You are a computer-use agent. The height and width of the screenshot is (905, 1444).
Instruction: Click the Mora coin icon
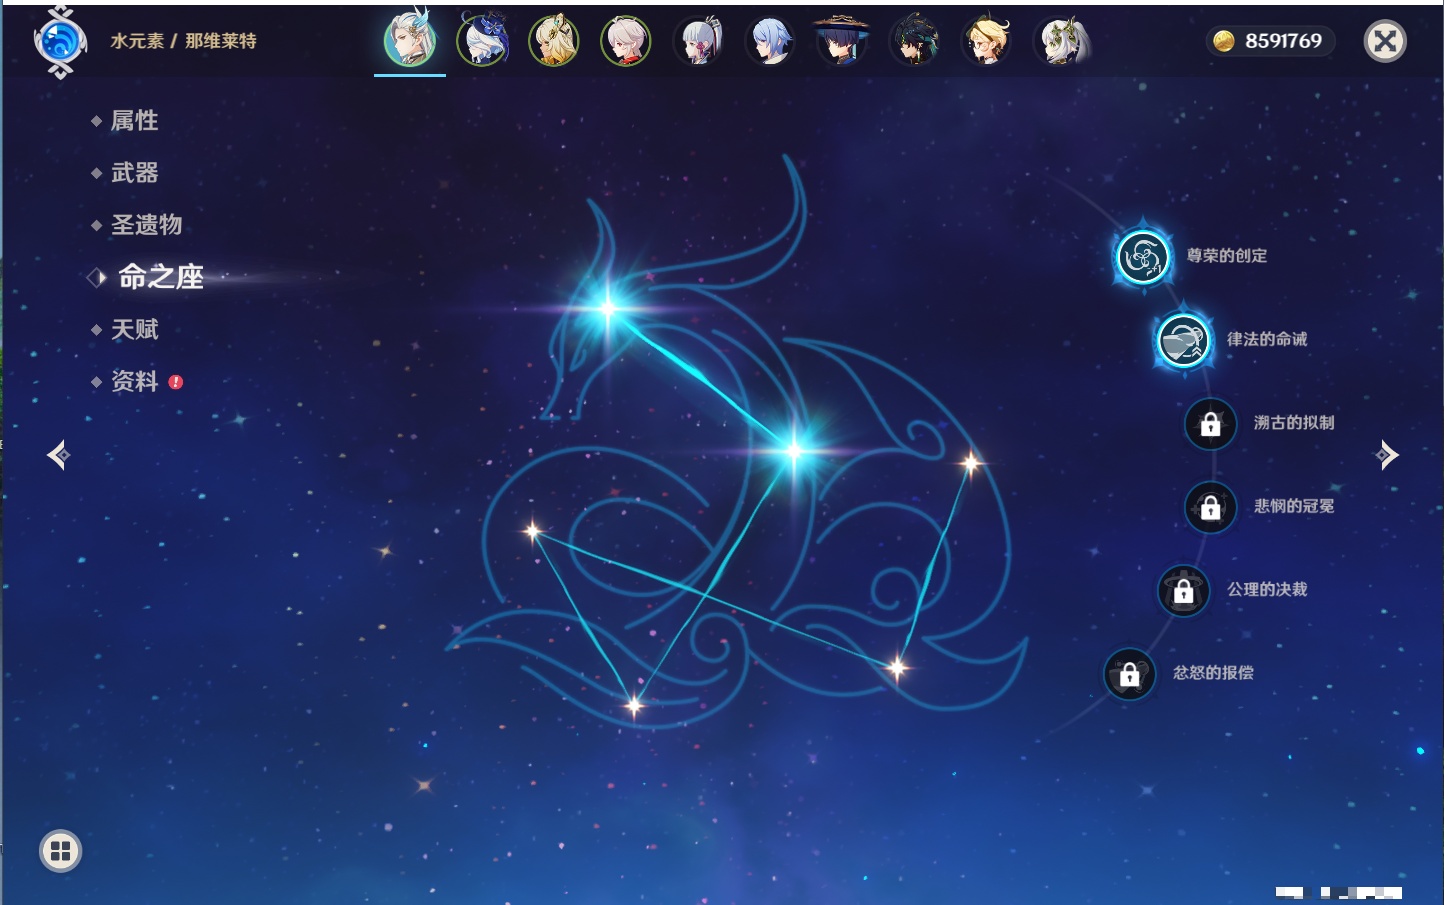pyautogui.click(x=1223, y=41)
